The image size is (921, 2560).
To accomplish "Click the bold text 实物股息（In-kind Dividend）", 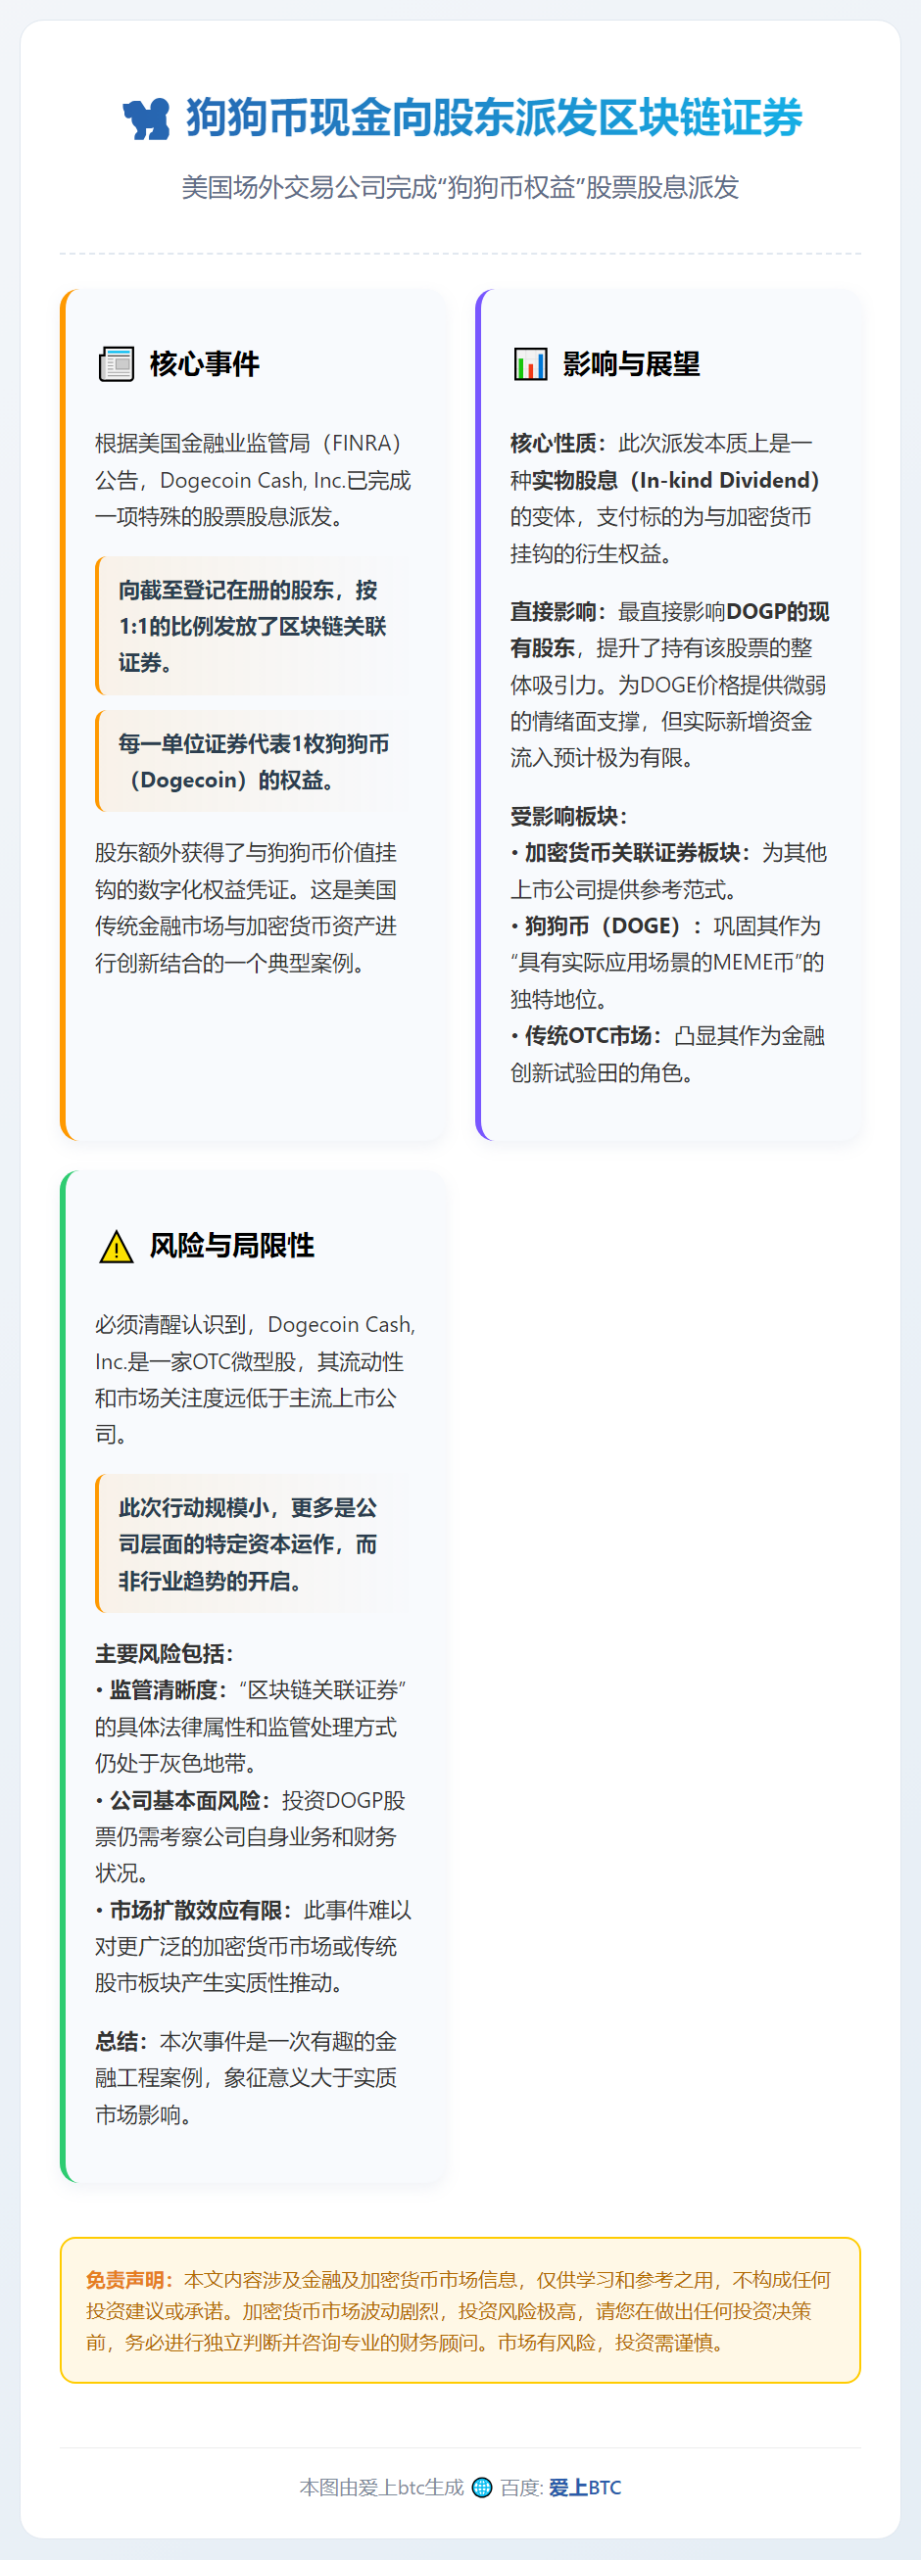I will pos(677,480).
